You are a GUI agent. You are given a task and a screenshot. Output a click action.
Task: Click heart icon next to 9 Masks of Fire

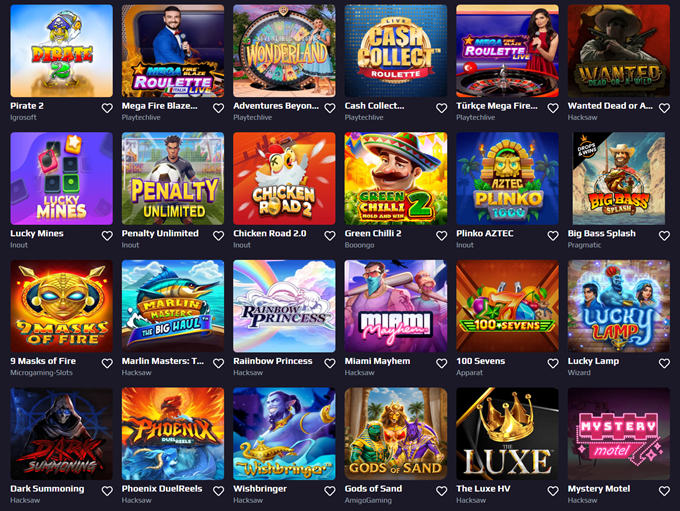pyautogui.click(x=107, y=363)
